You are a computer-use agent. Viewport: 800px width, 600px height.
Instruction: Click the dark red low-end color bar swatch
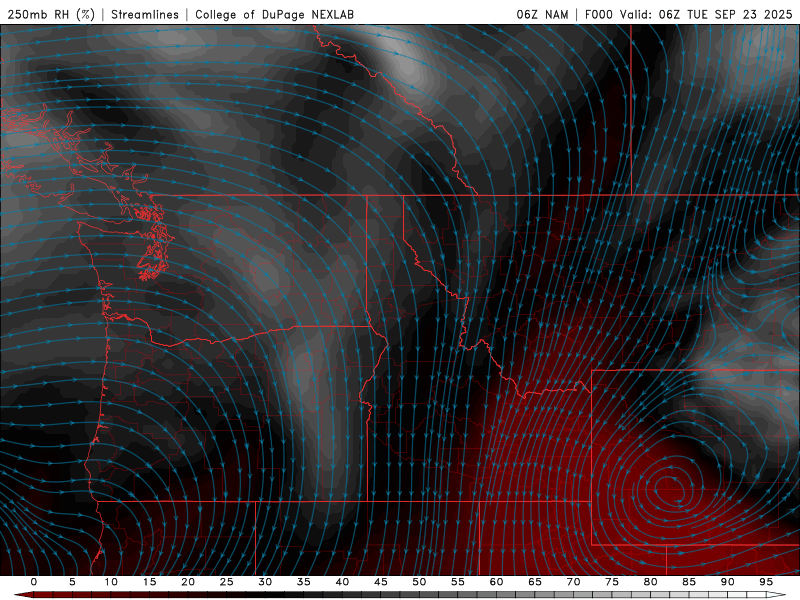click(24, 595)
